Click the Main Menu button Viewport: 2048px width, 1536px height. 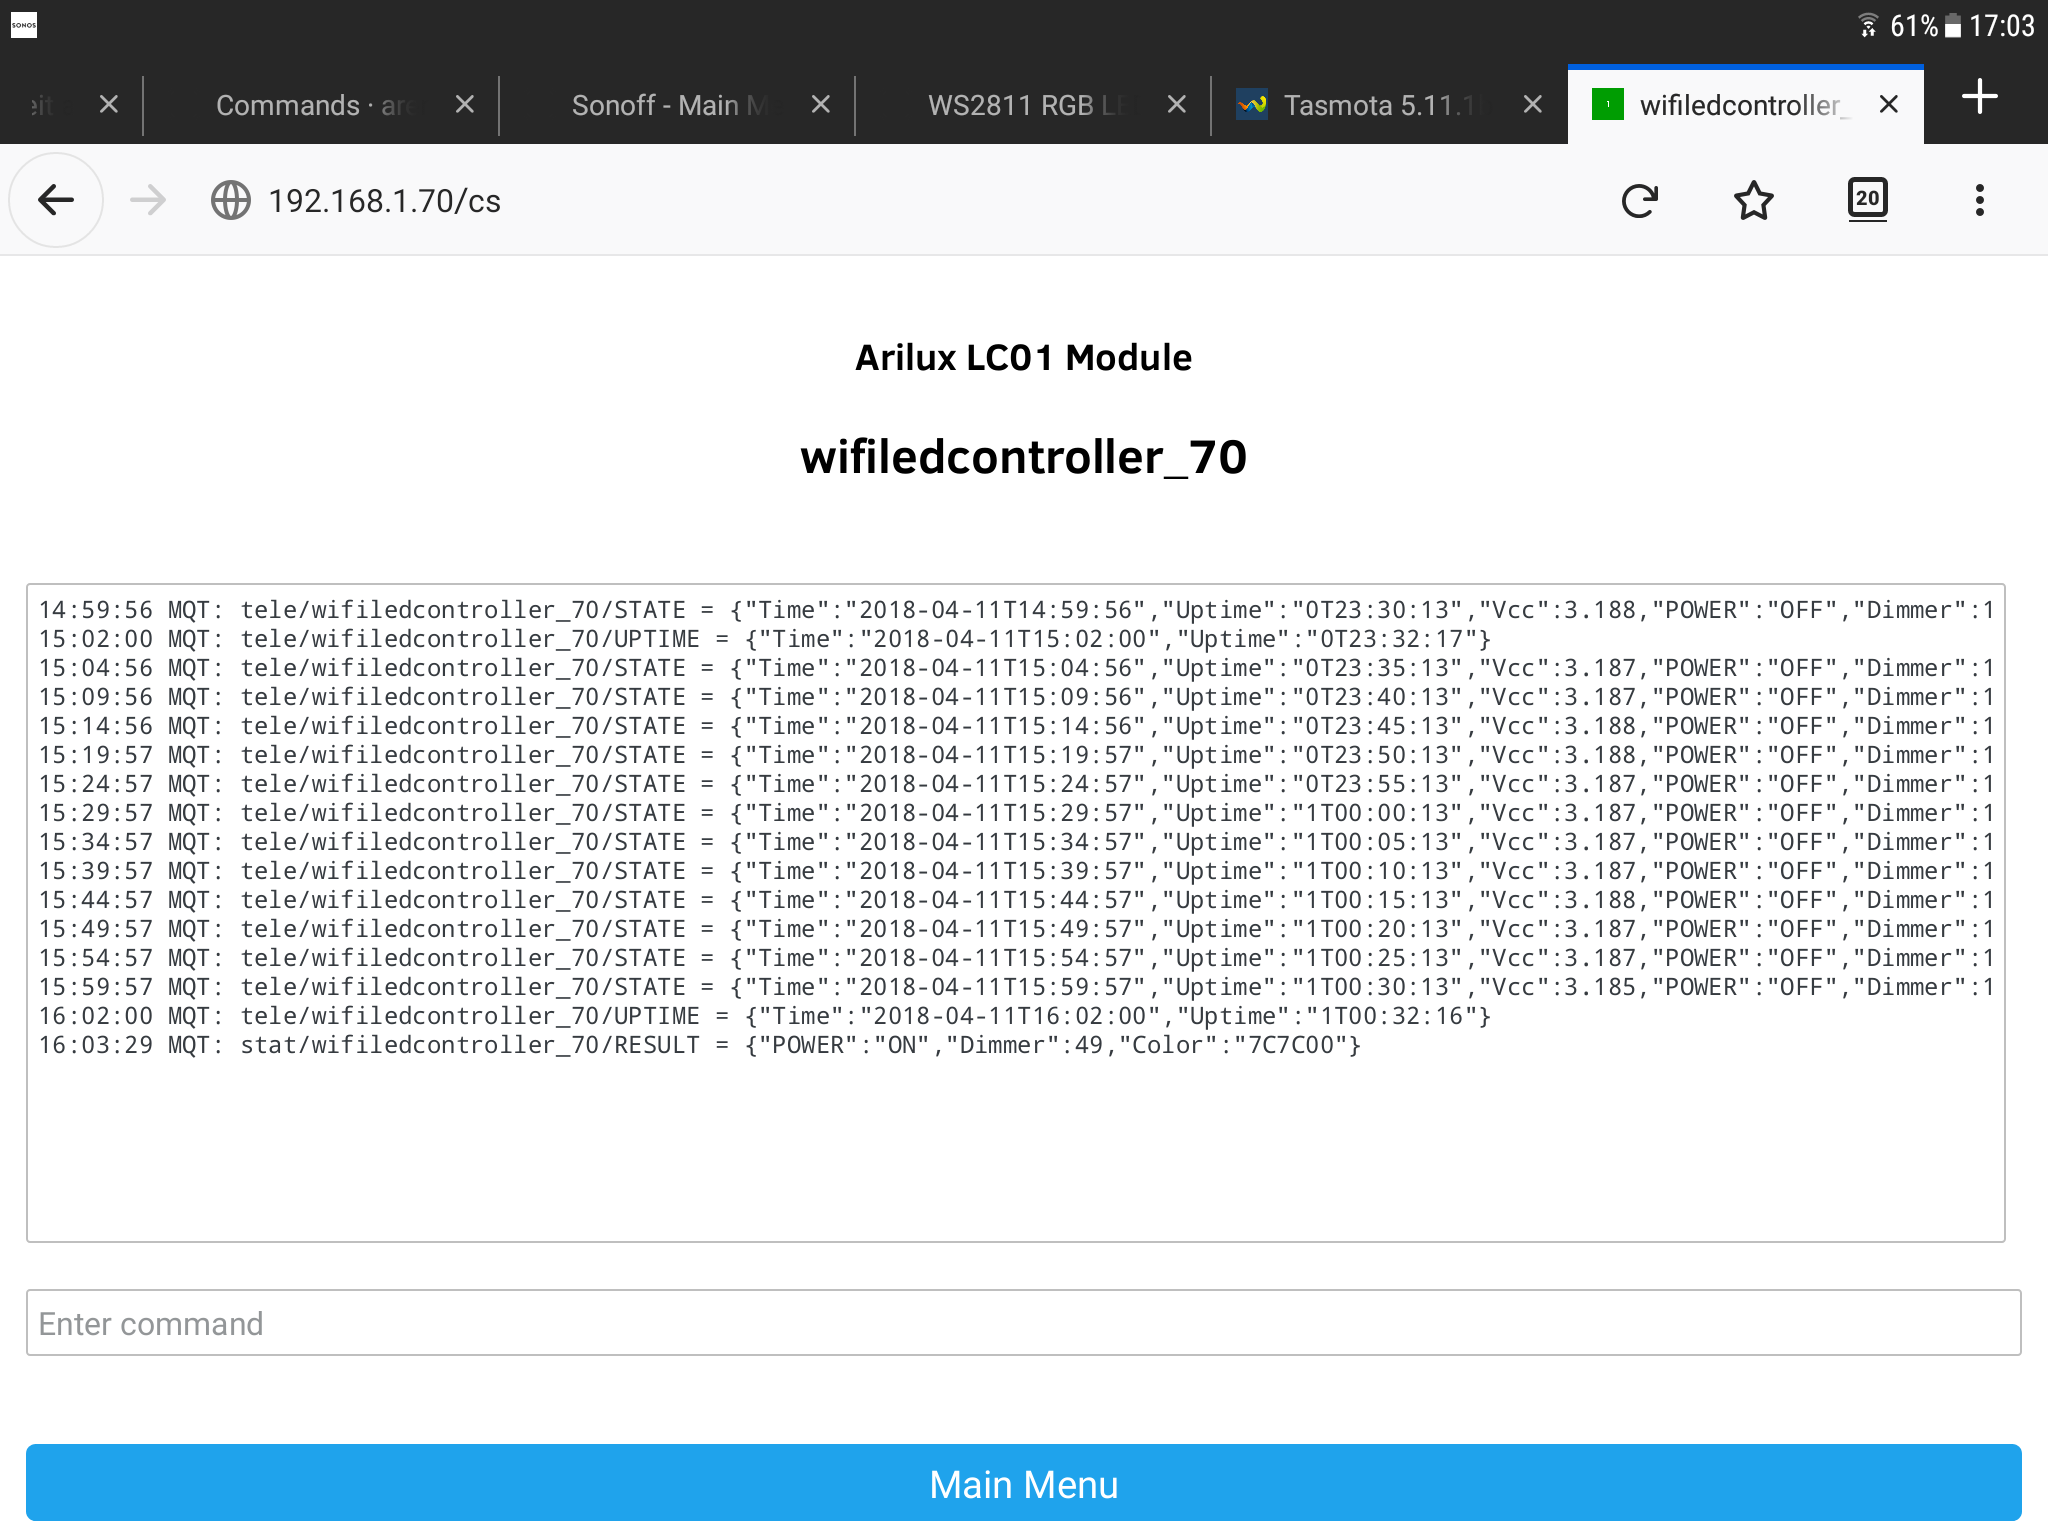[1022, 1480]
